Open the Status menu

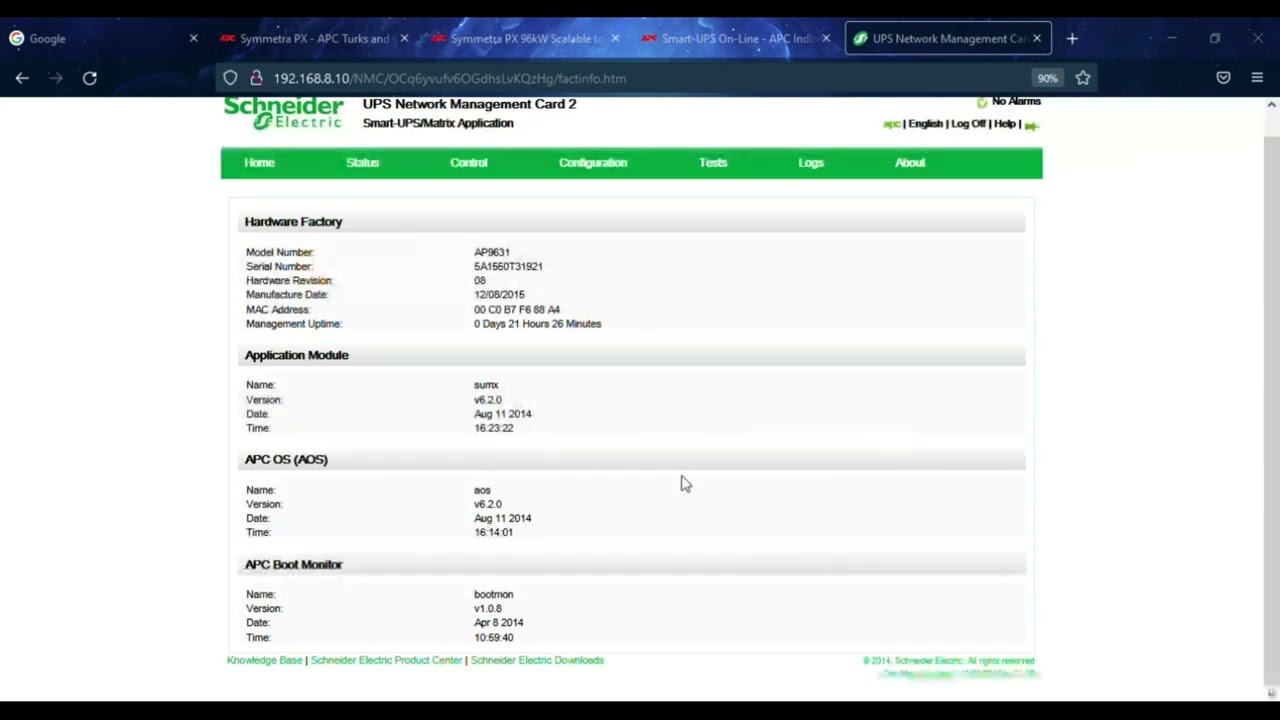362,163
